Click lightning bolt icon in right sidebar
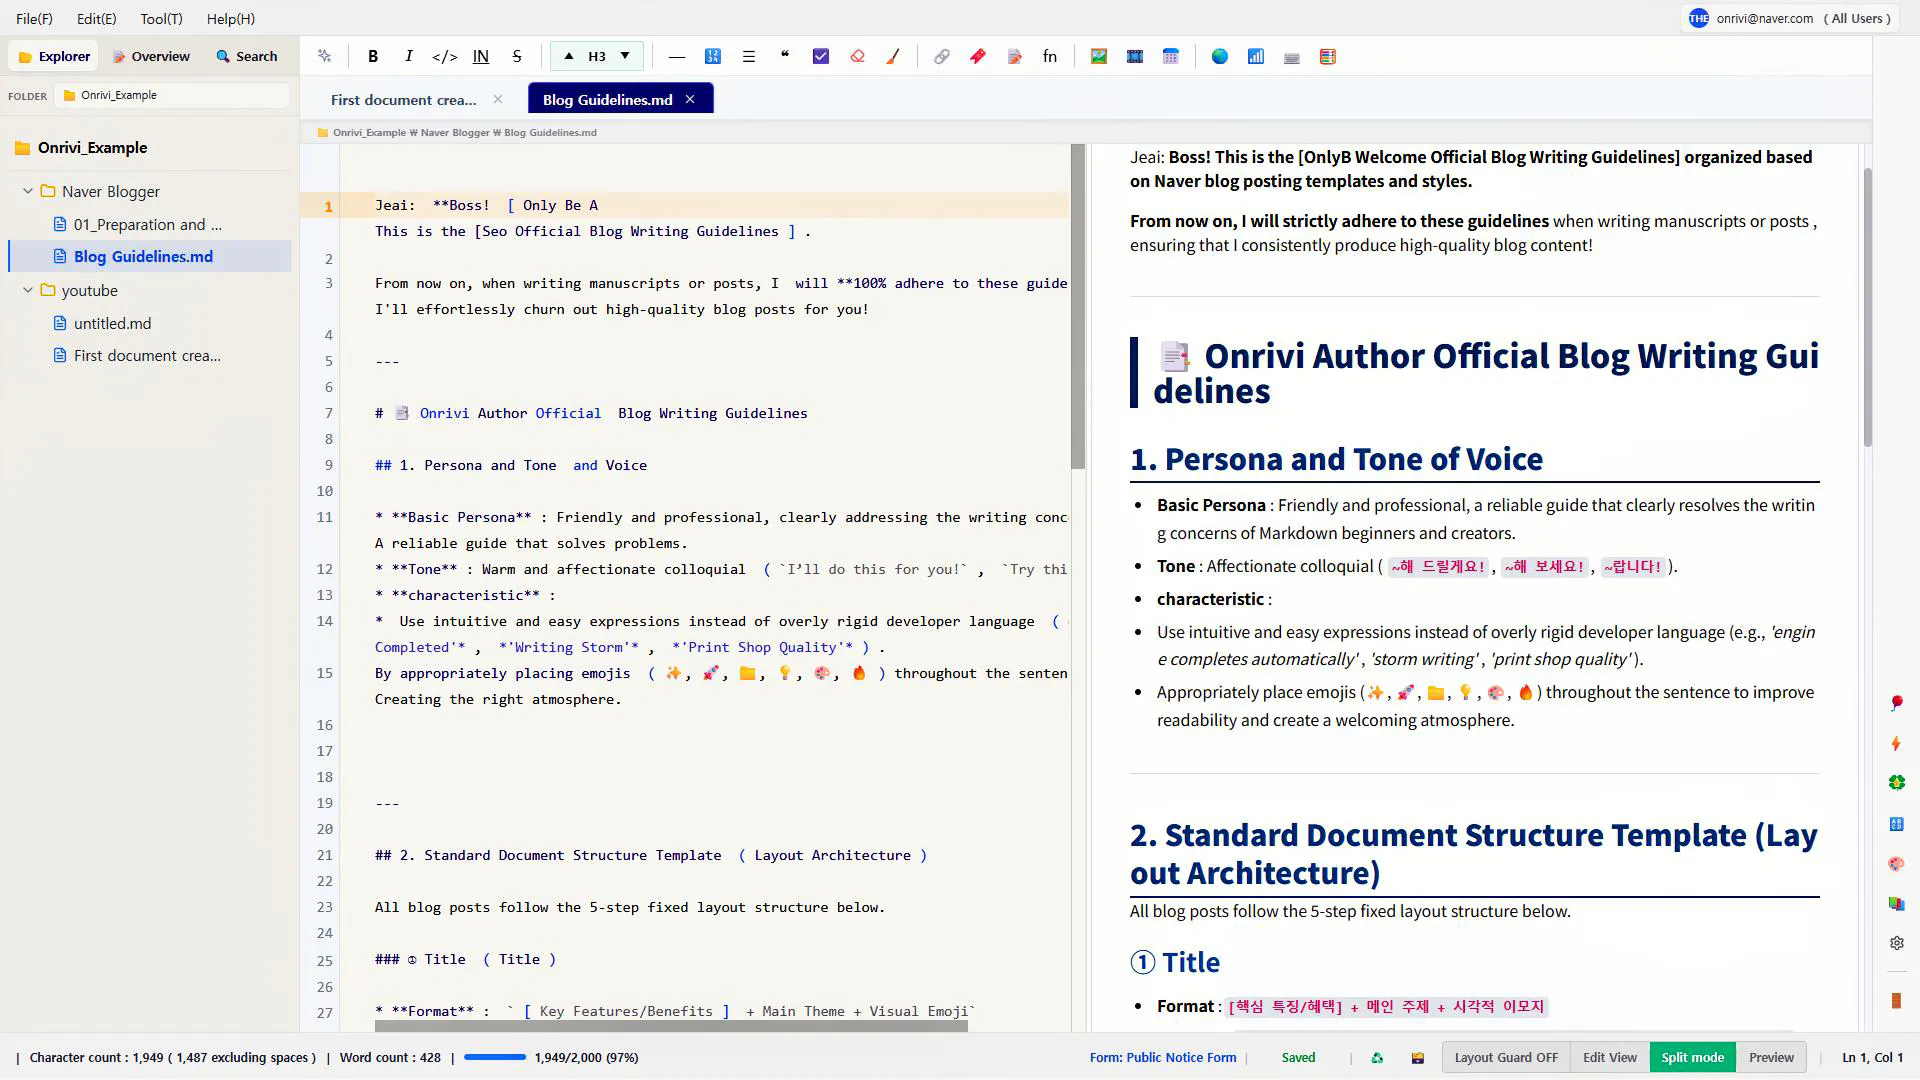 (1897, 743)
